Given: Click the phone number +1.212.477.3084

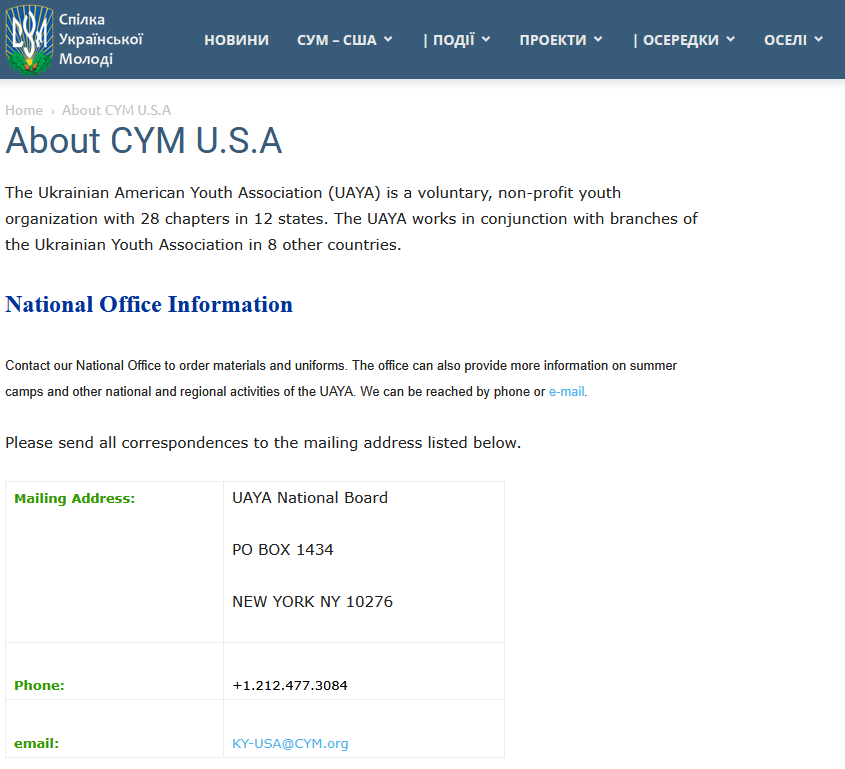Looking at the screenshot, I should 290,685.
